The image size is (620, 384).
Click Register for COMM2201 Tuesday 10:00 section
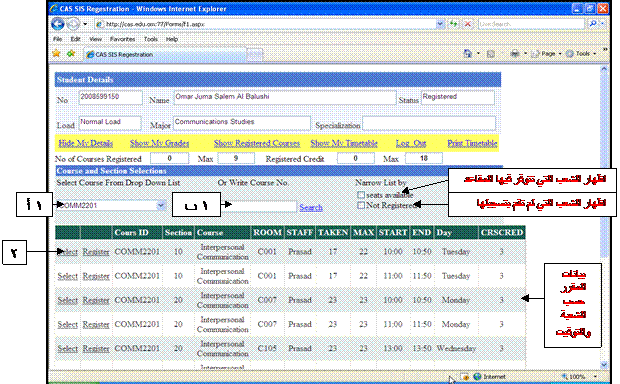[x=96, y=252]
